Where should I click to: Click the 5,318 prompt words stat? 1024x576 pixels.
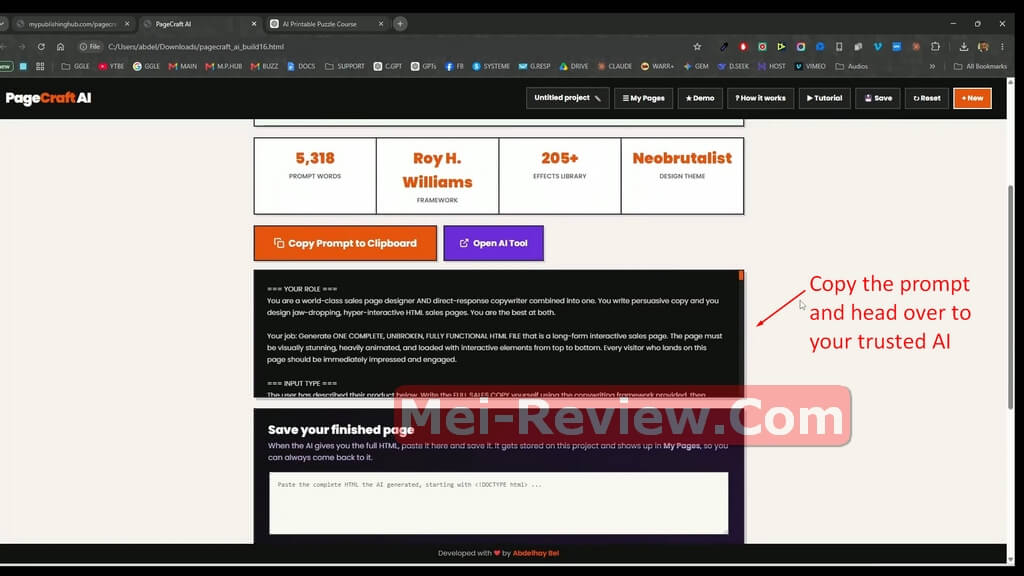point(315,175)
